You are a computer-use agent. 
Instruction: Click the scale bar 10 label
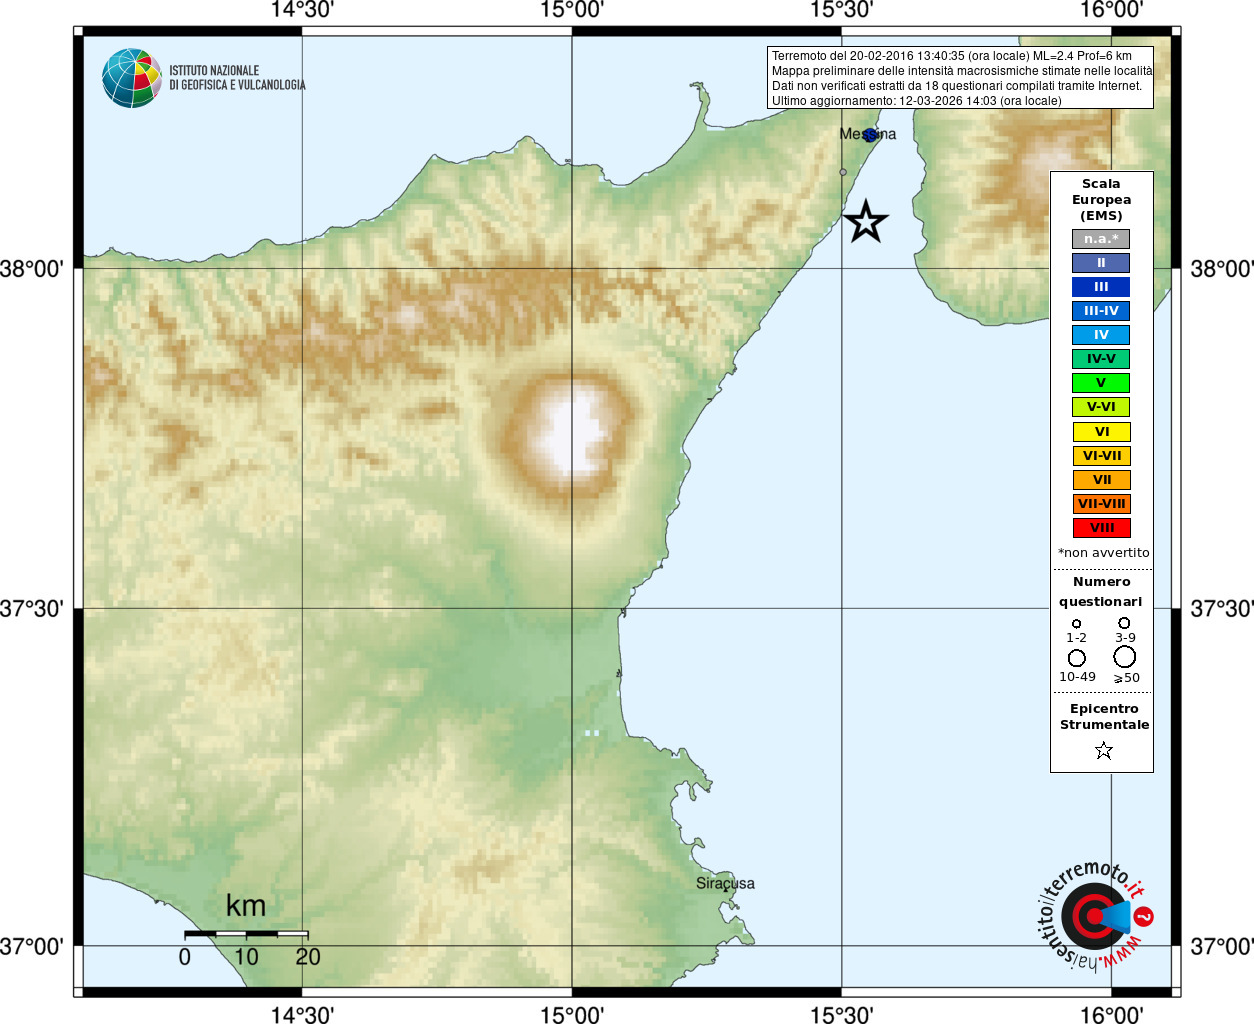pyautogui.click(x=246, y=957)
